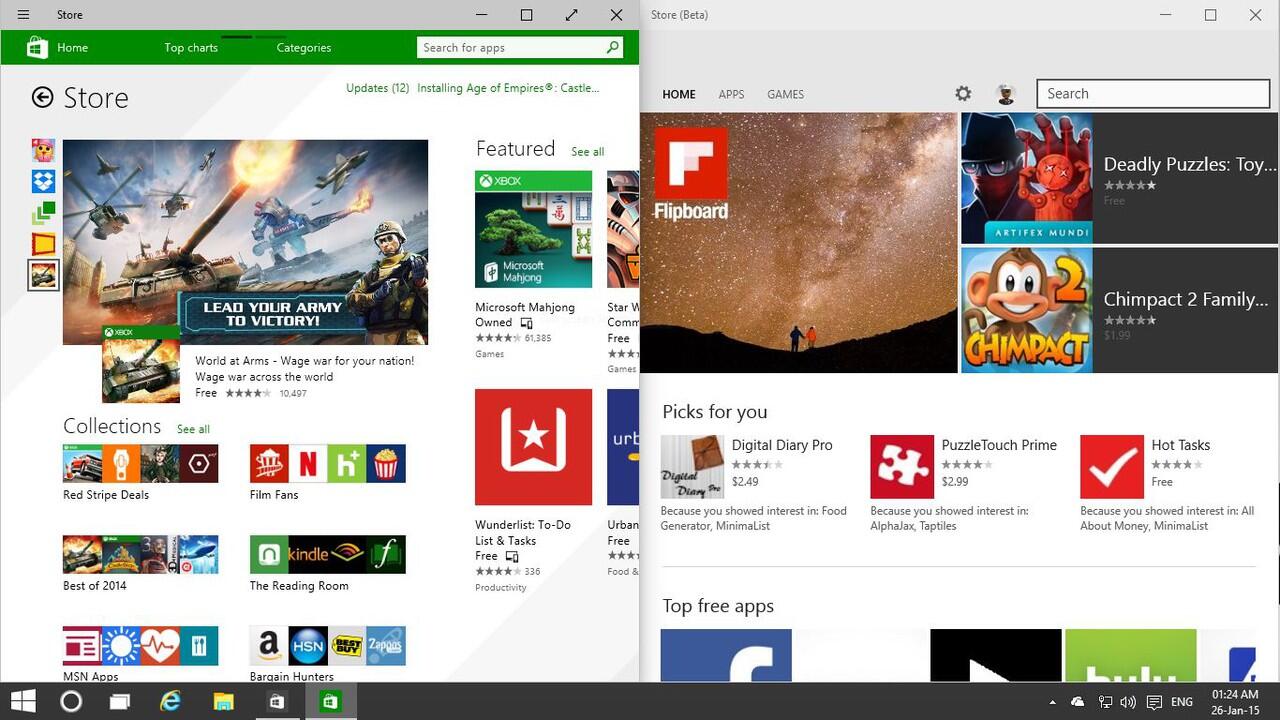
Task: Open the Facebook tile under Top free apps
Action: 726,655
